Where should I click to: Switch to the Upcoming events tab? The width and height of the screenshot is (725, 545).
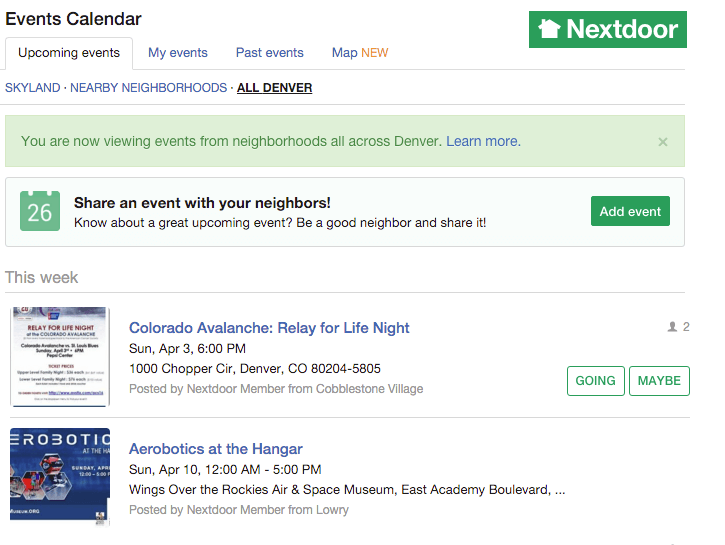(69, 53)
